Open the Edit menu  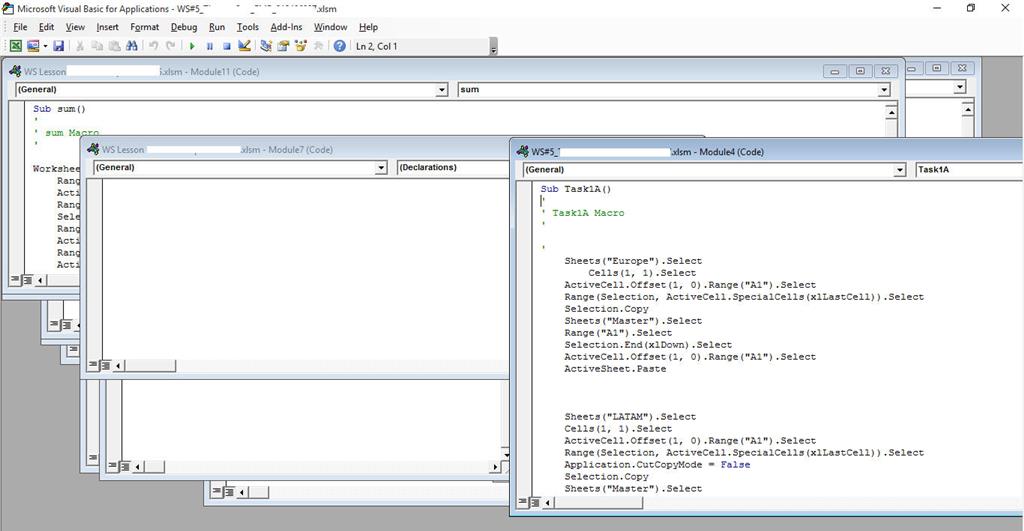click(x=46, y=27)
